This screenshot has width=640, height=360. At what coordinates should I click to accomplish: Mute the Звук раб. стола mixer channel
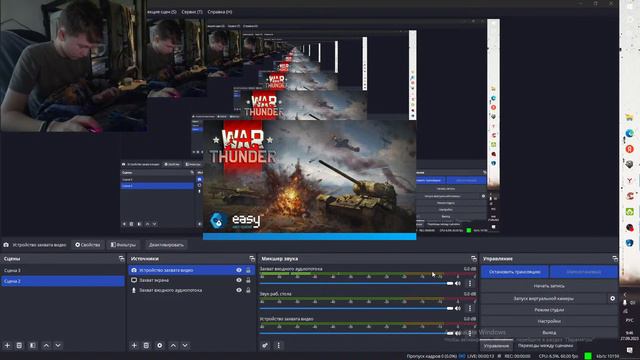458,308
